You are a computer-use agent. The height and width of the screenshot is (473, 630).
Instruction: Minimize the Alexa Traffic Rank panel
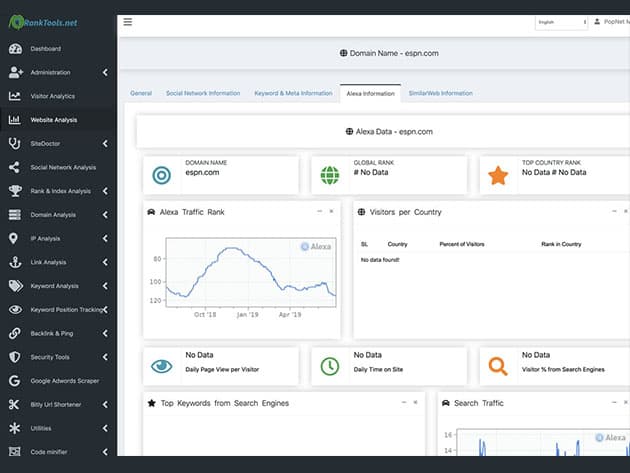click(319, 211)
